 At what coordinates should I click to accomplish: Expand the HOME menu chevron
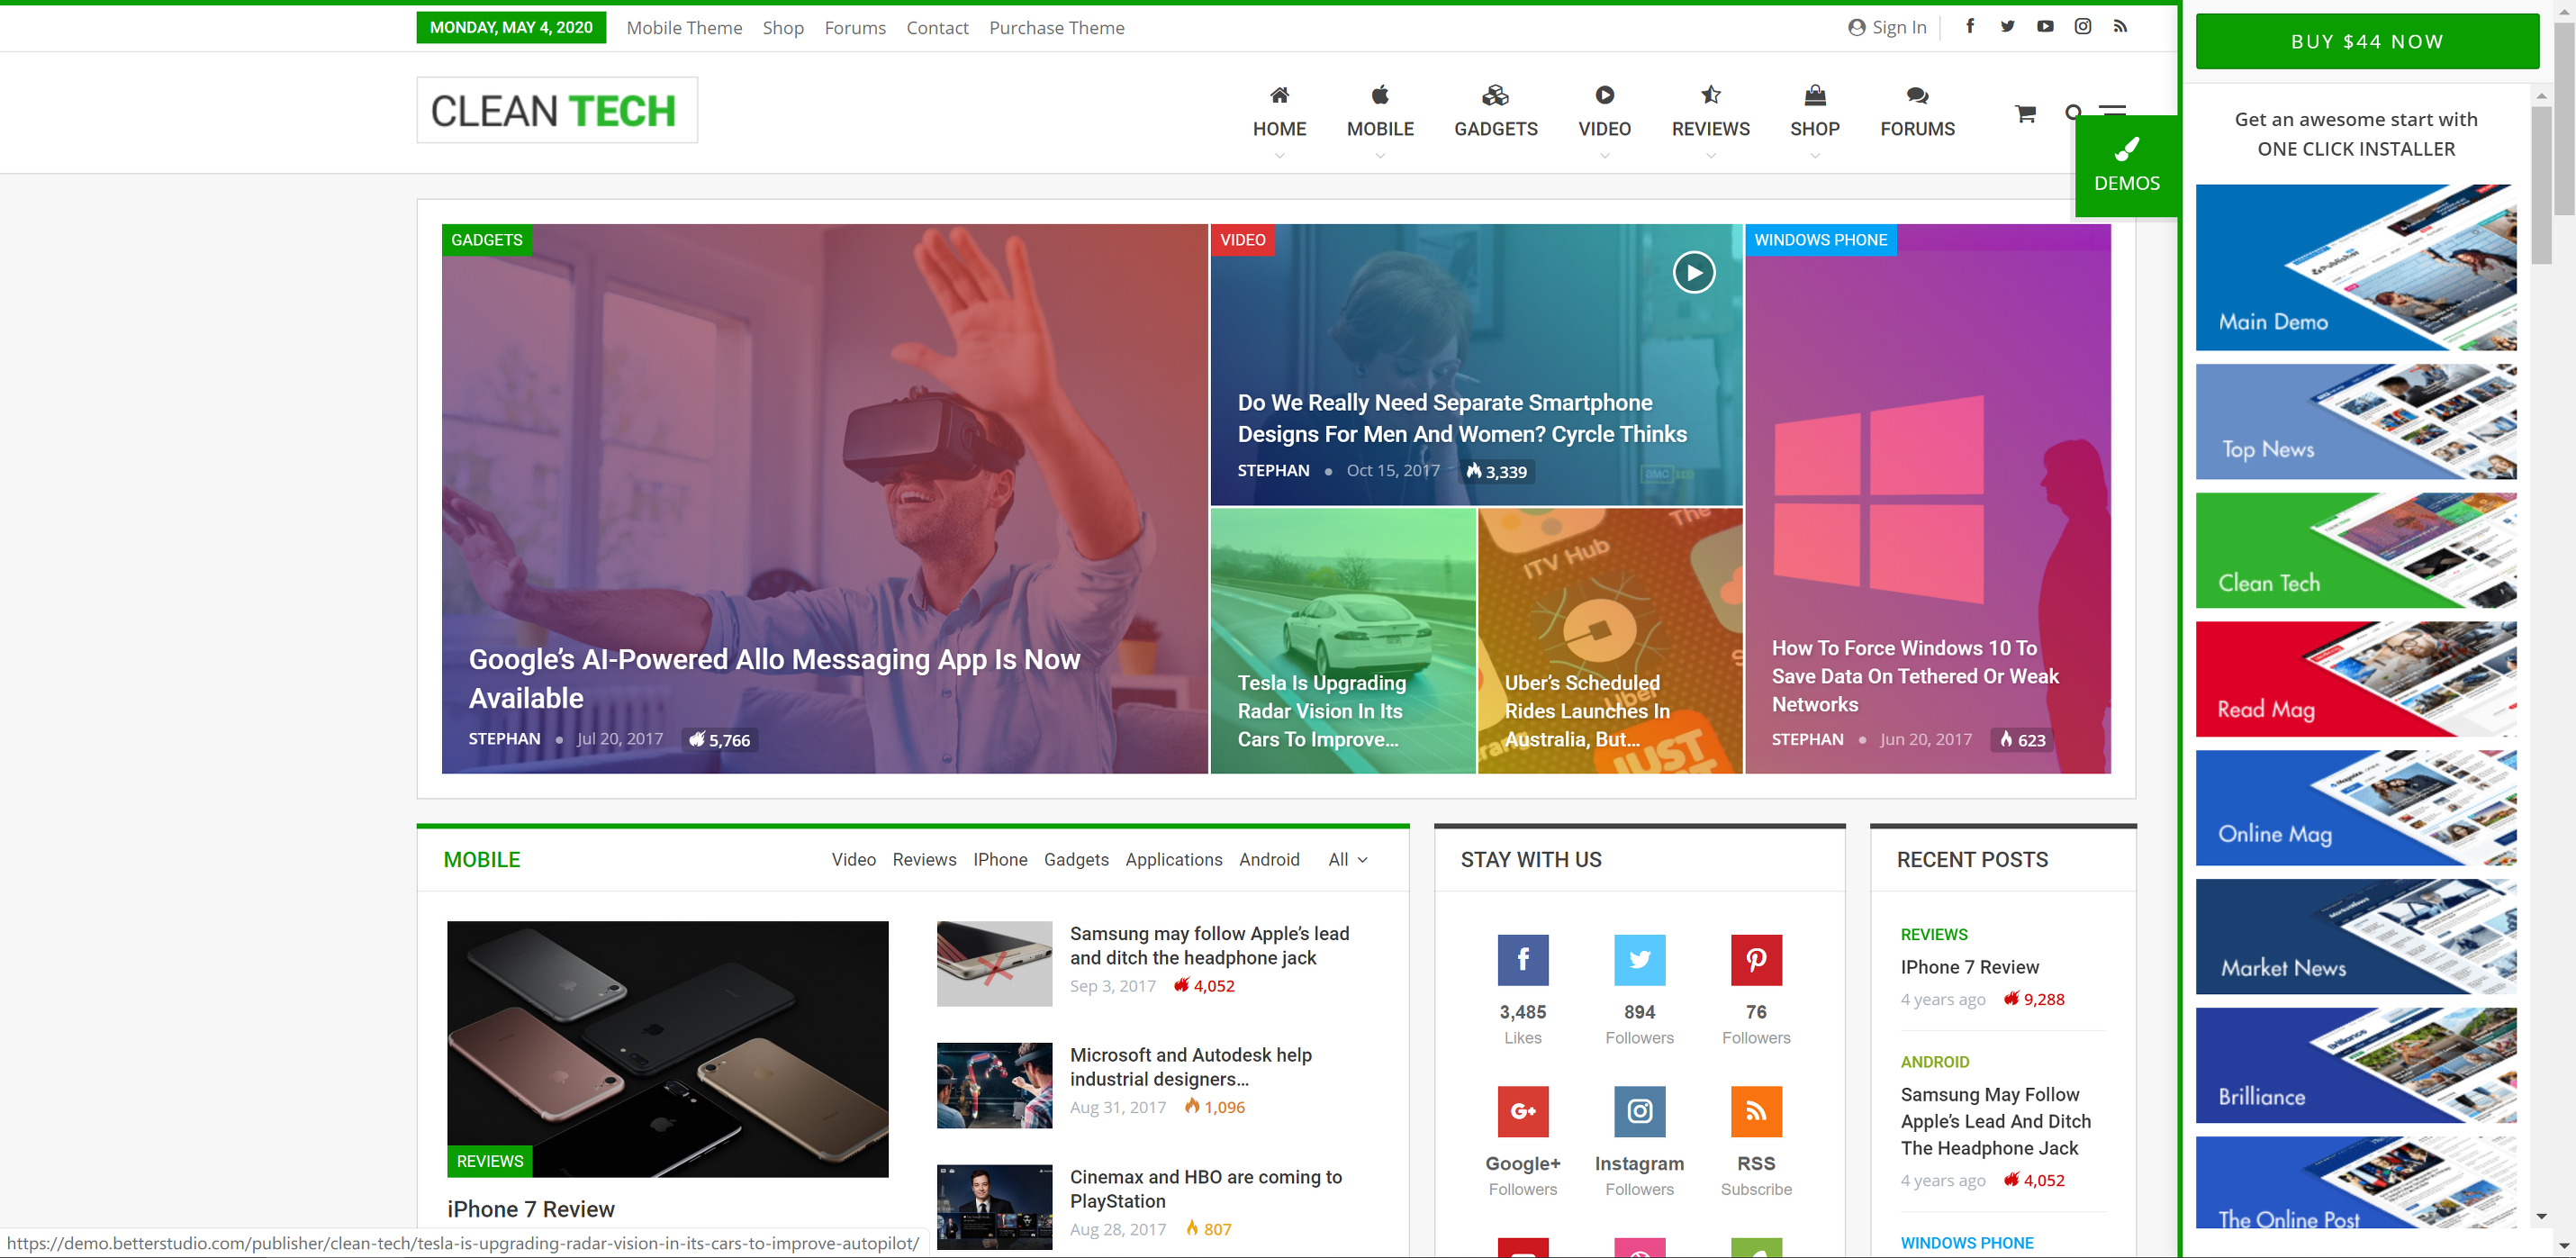coord(1279,156)
